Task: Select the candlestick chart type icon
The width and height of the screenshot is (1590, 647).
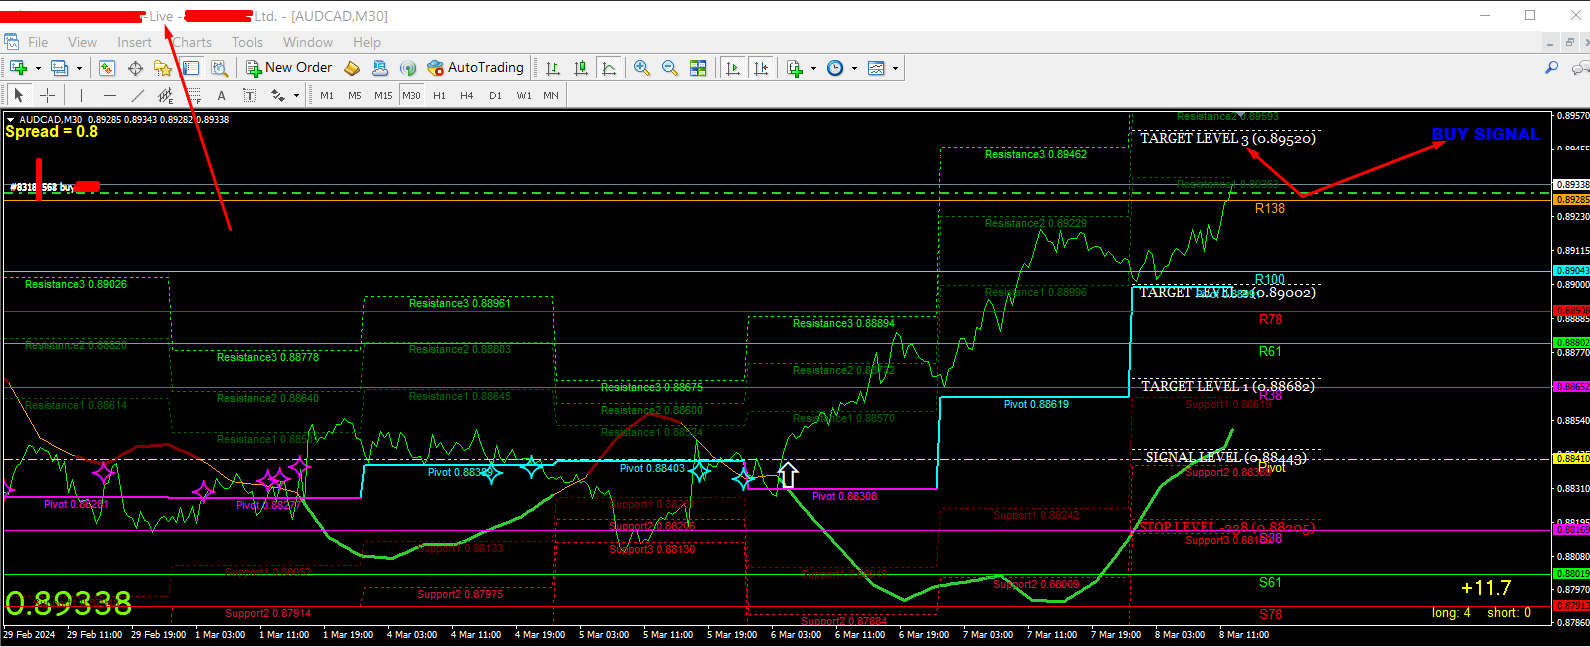Action: (x=581, y=68)
